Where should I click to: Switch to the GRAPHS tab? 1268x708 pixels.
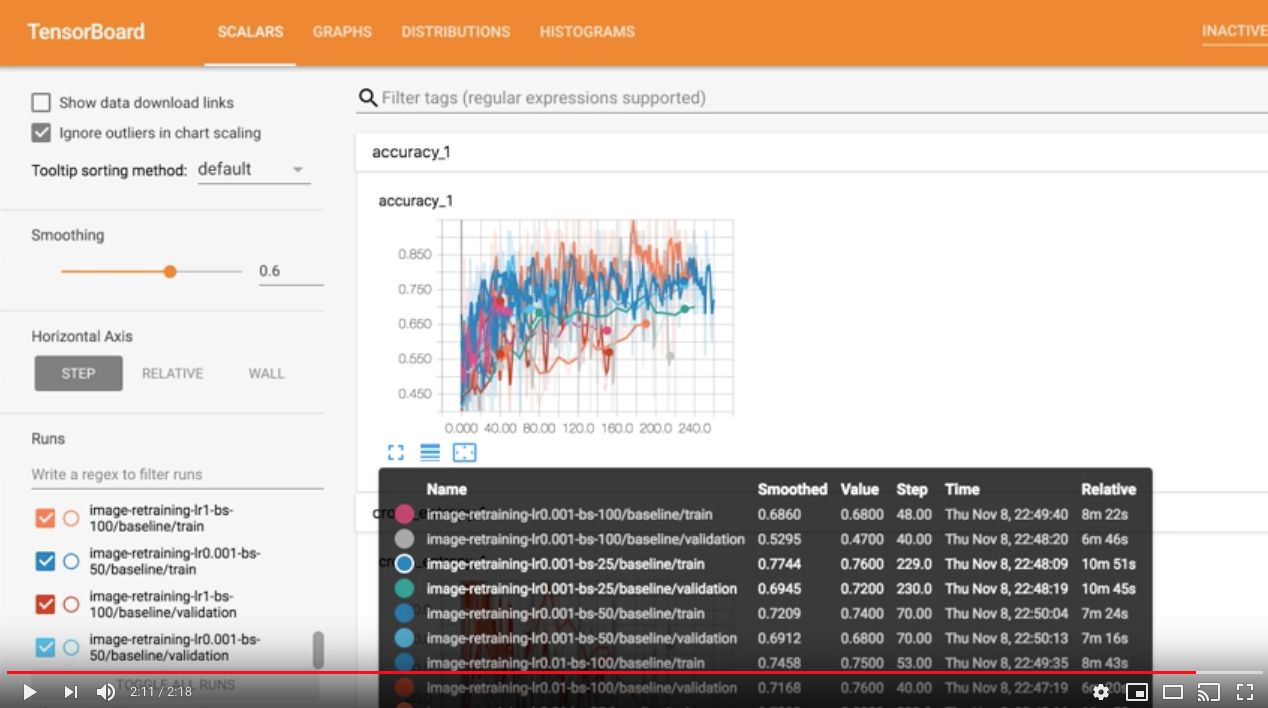coord(342,32)
